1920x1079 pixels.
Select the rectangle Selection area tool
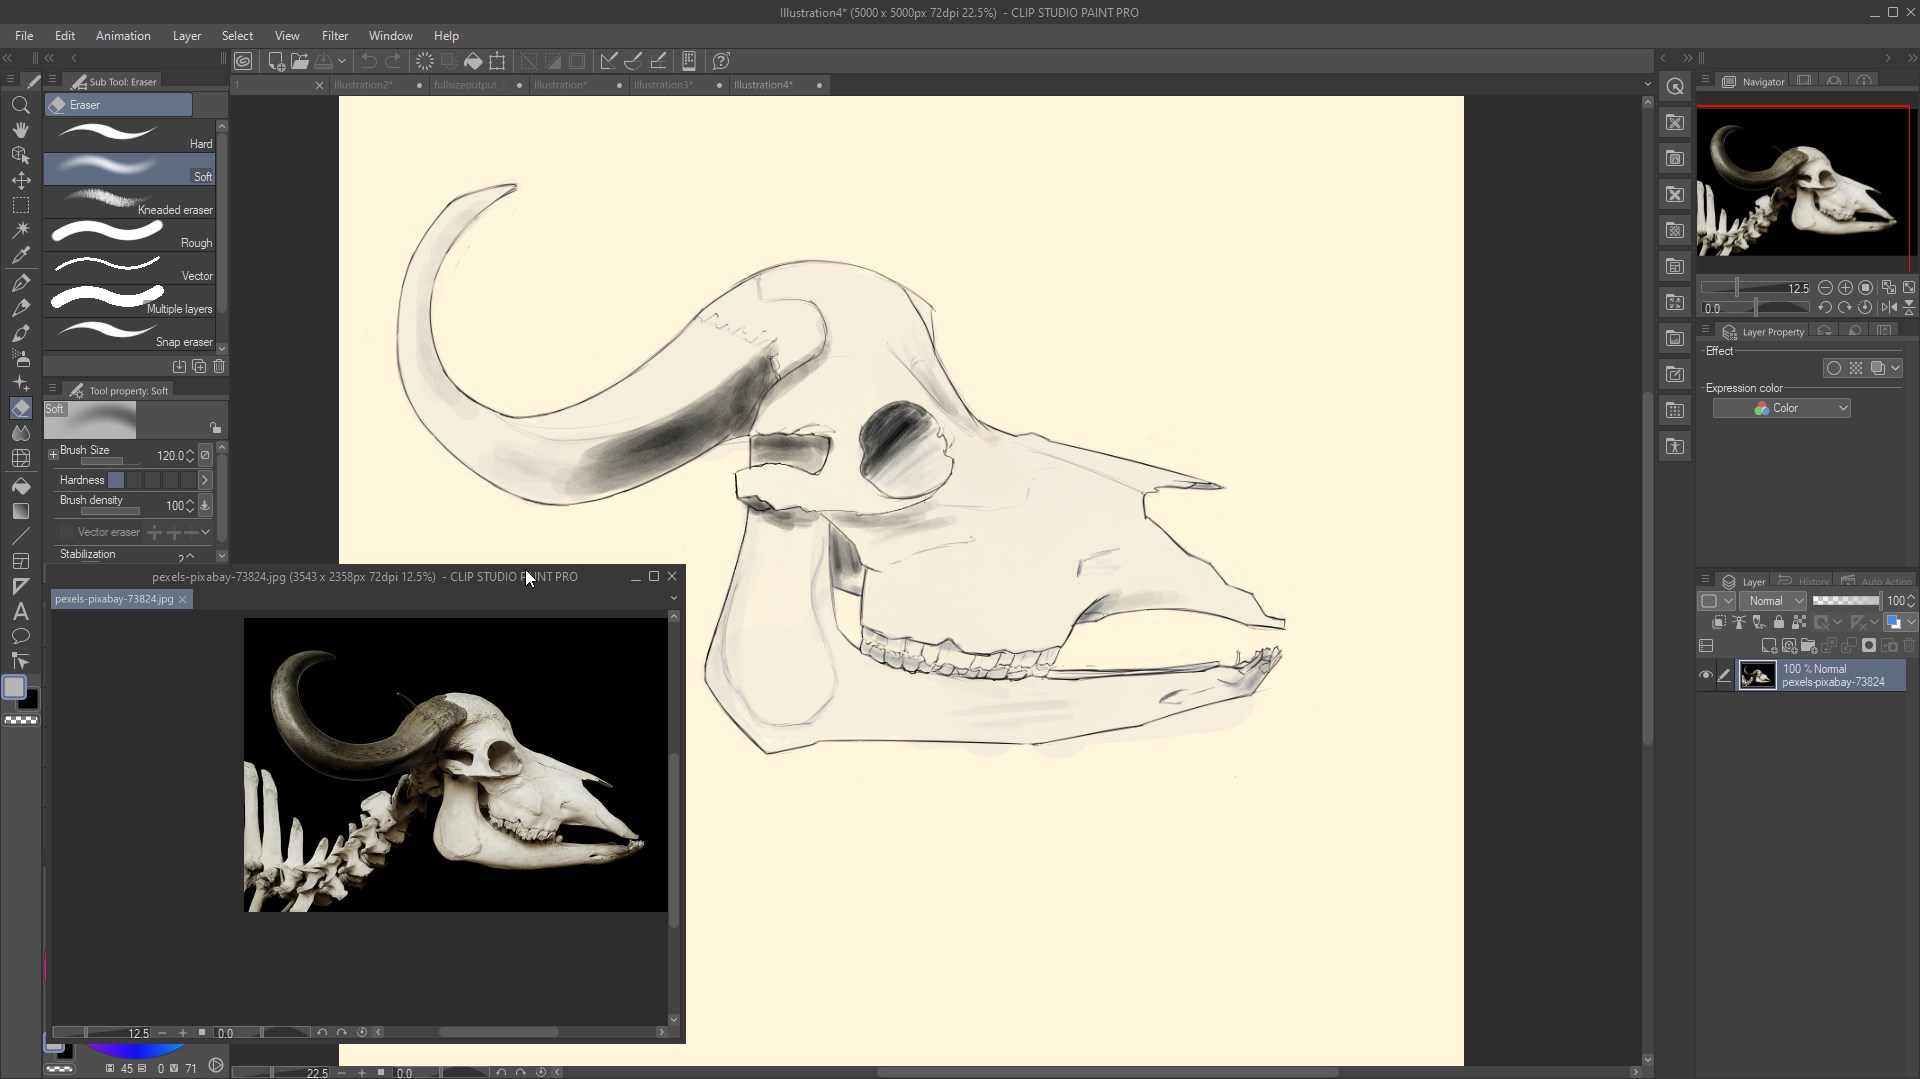pos(20,206)
